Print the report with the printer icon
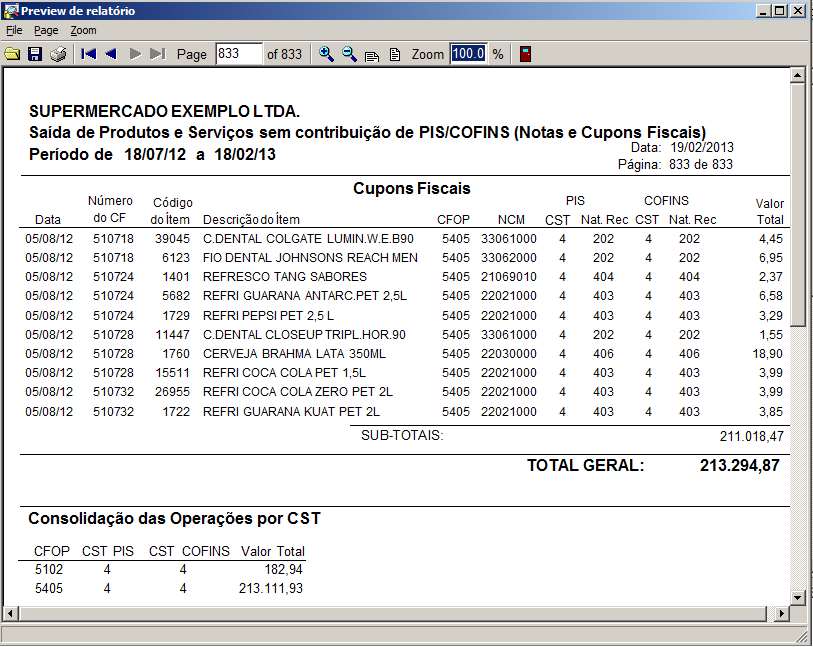813x647 pixels. click(x=58, y=54)
